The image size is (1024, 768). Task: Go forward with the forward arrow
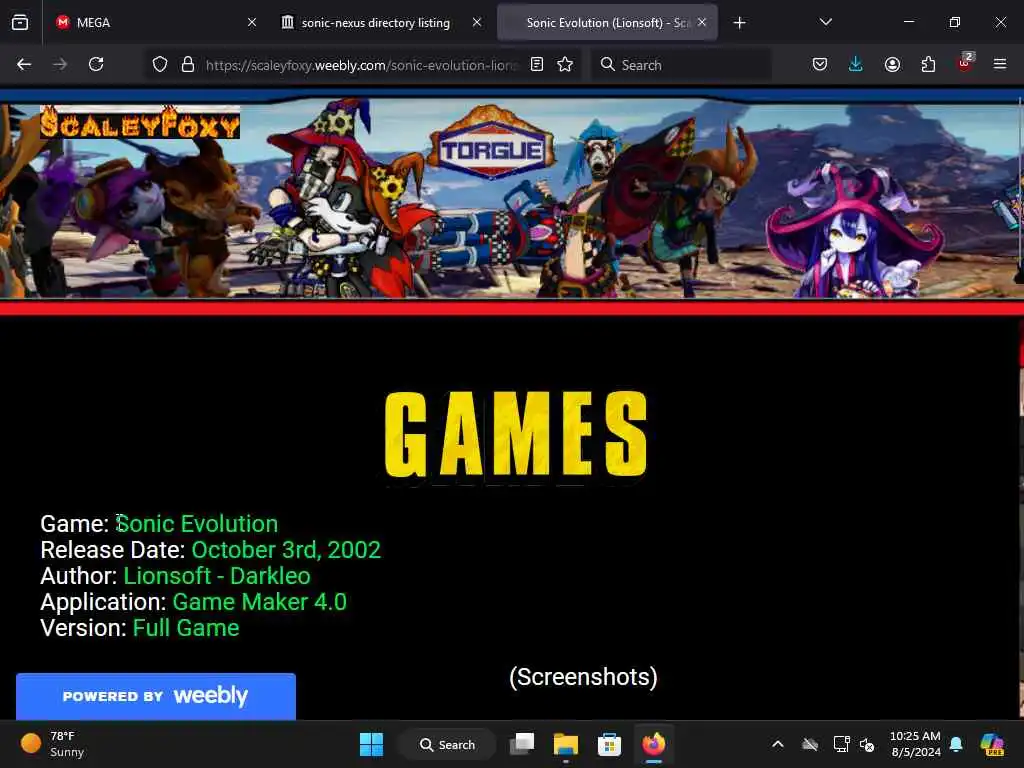click(x=60, y=64)
